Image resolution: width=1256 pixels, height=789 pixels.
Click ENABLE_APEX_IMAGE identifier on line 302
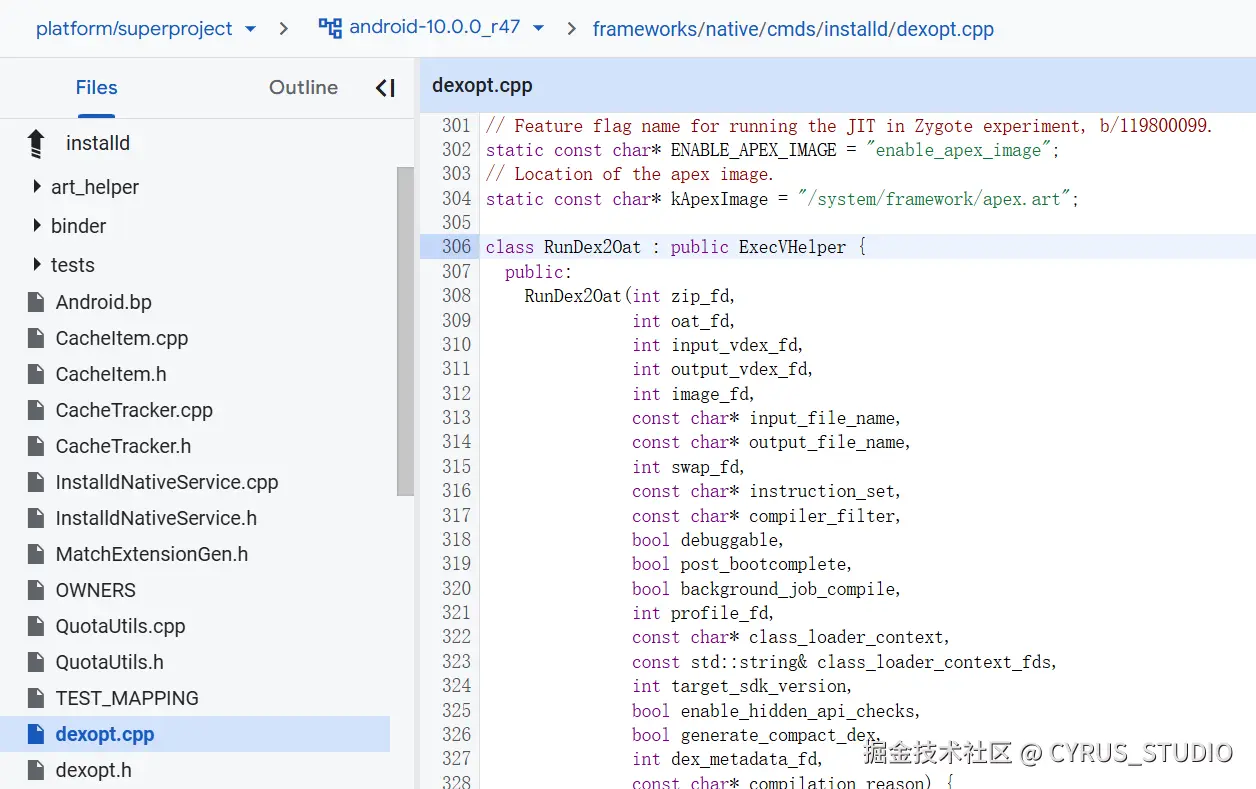753,150
